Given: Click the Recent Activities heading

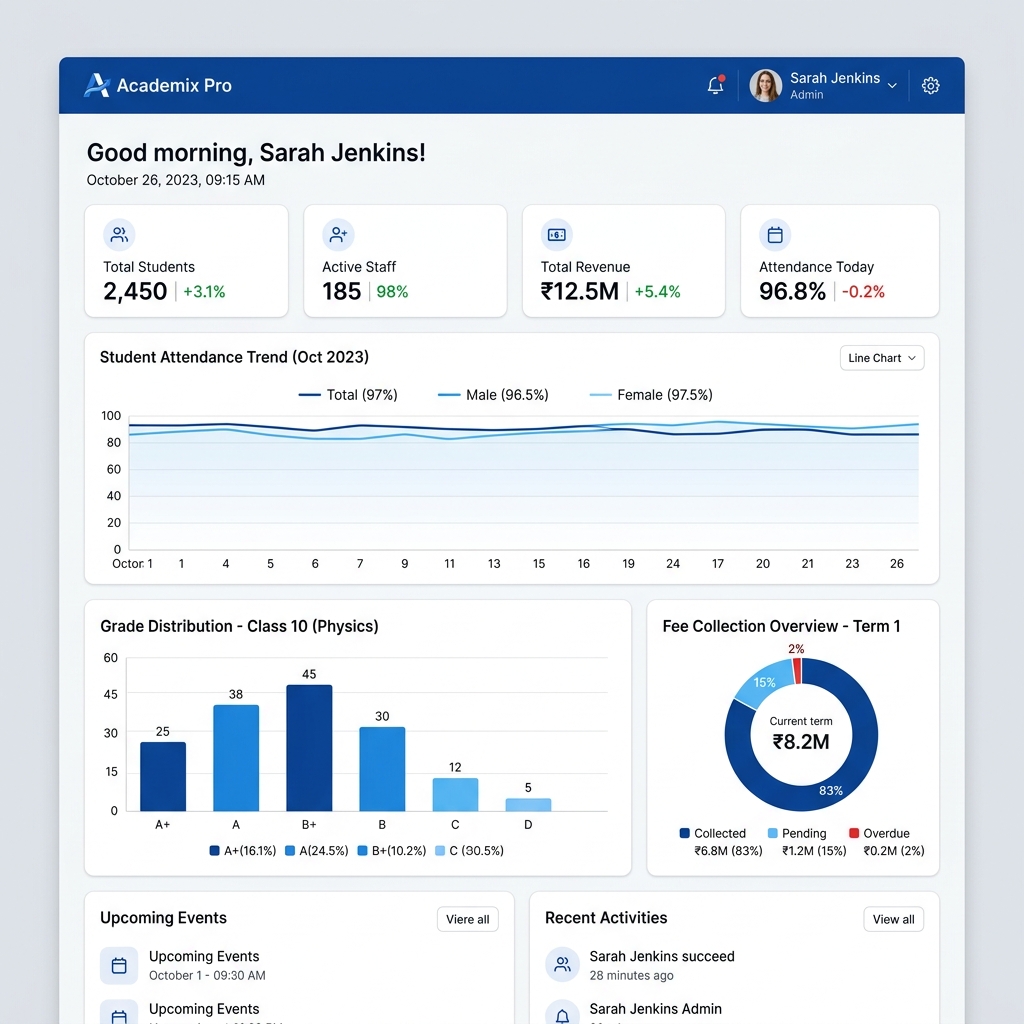Looking at the screenshot, I should click(606, 918).
